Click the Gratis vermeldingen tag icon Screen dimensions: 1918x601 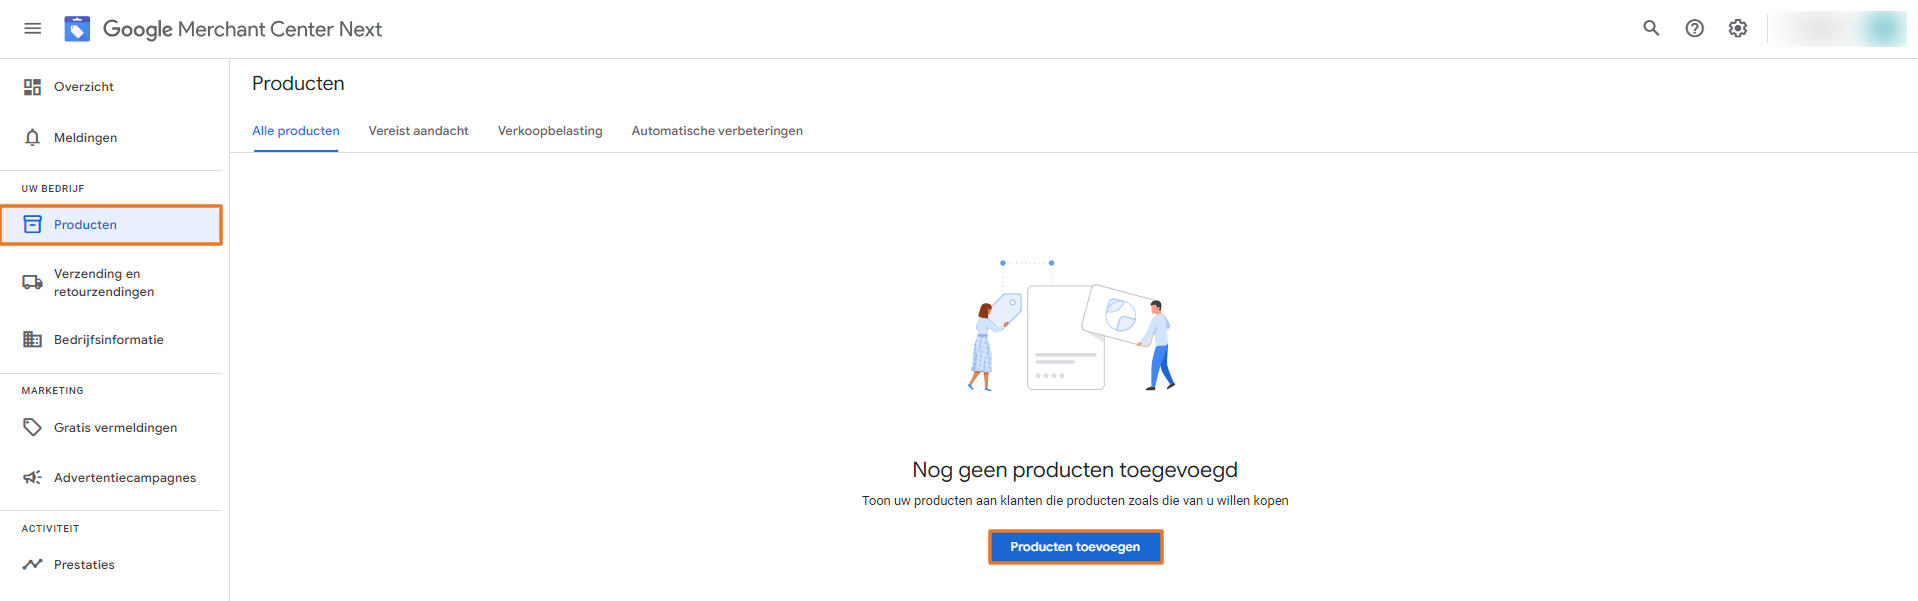pyautogui.click(x=33, y=427)
